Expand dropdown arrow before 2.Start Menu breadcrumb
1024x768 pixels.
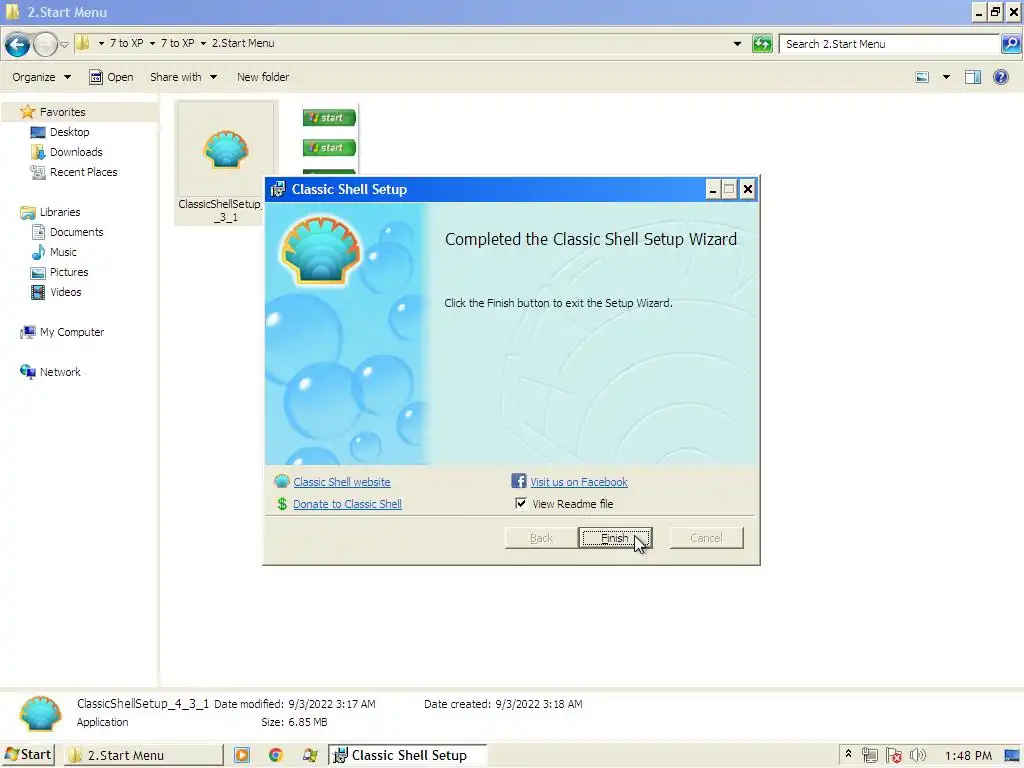[203, 44]
